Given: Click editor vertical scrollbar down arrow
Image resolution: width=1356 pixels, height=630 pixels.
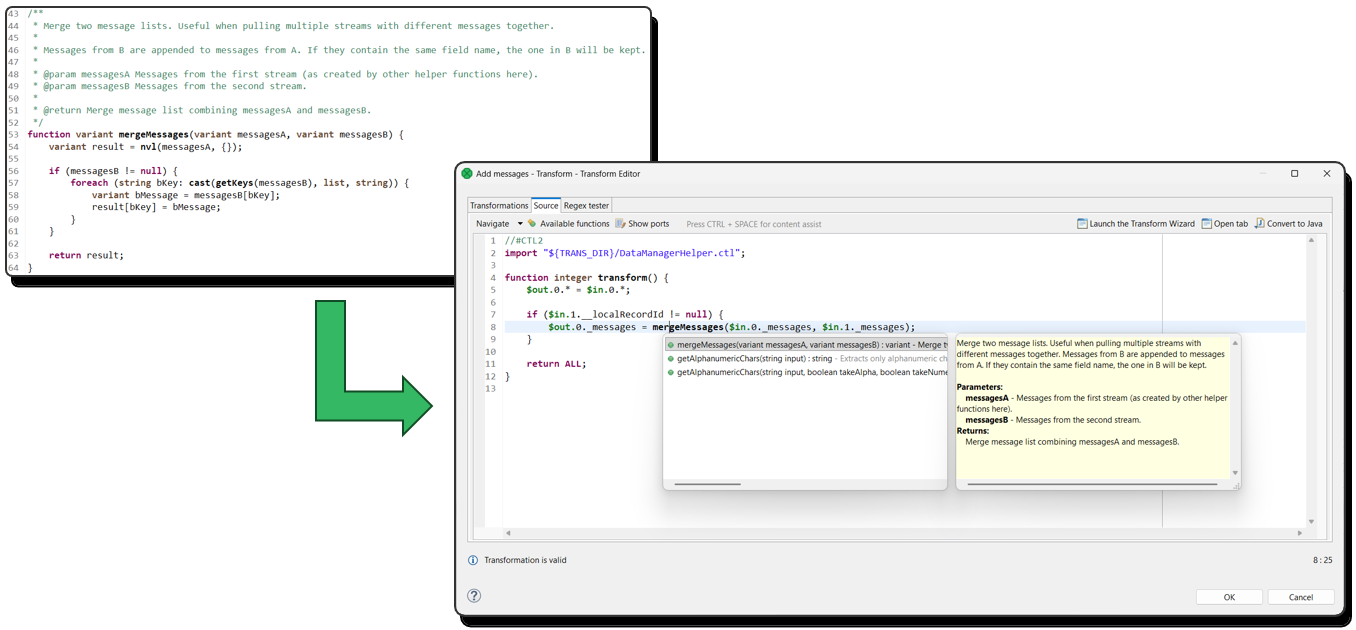Looking at the screenshot, I should pyautogui.click(x=1312, y=522).
